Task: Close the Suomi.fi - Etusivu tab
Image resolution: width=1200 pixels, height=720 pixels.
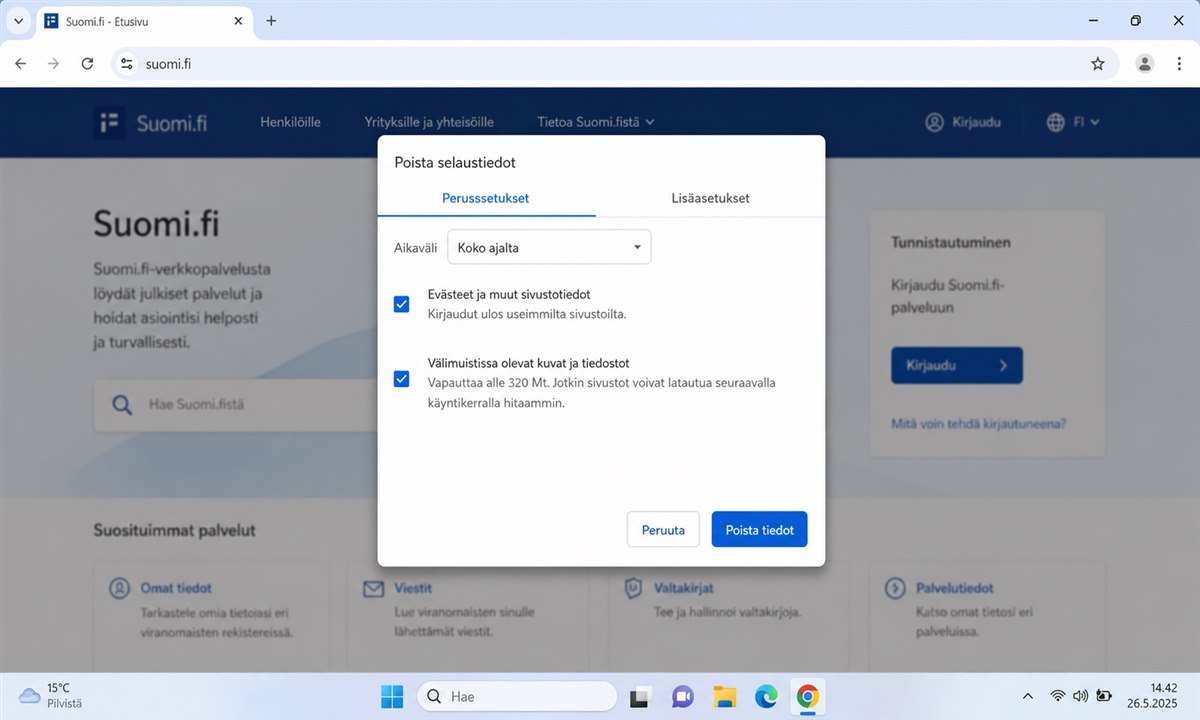Action: pos(238,21)
